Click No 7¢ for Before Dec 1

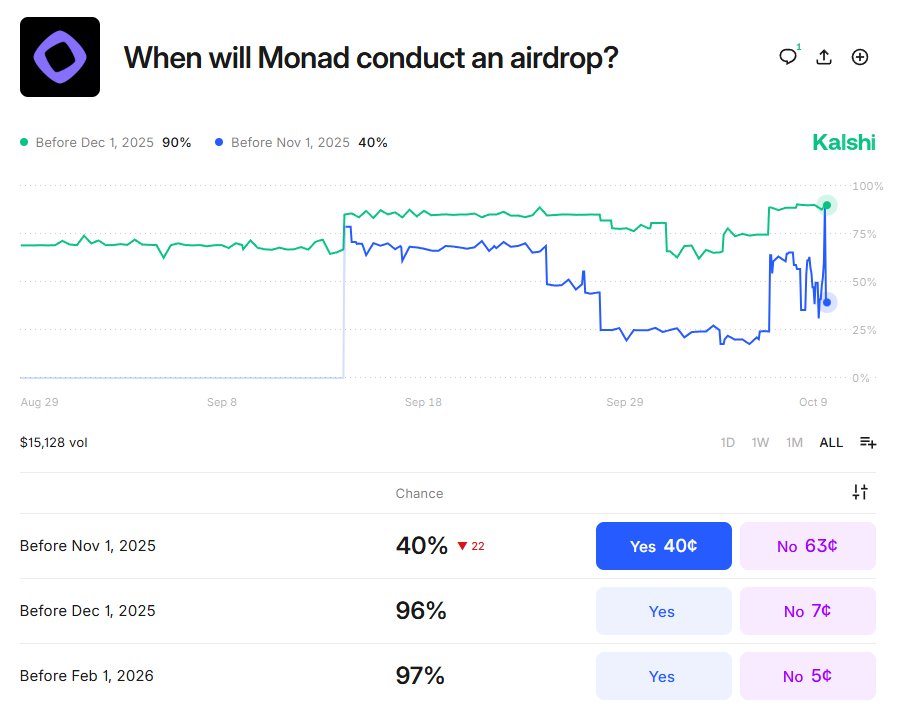click(807, 611)
